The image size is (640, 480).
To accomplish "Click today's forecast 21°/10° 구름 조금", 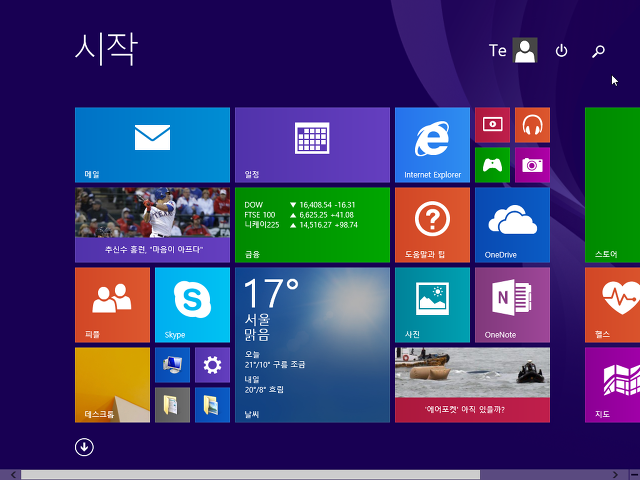I will (275, 364).
